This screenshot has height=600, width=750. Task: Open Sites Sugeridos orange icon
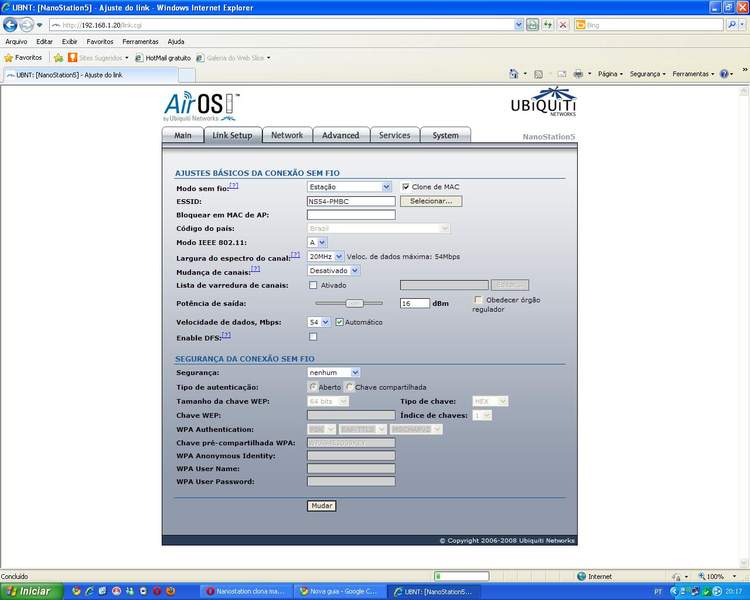[72, 58]
